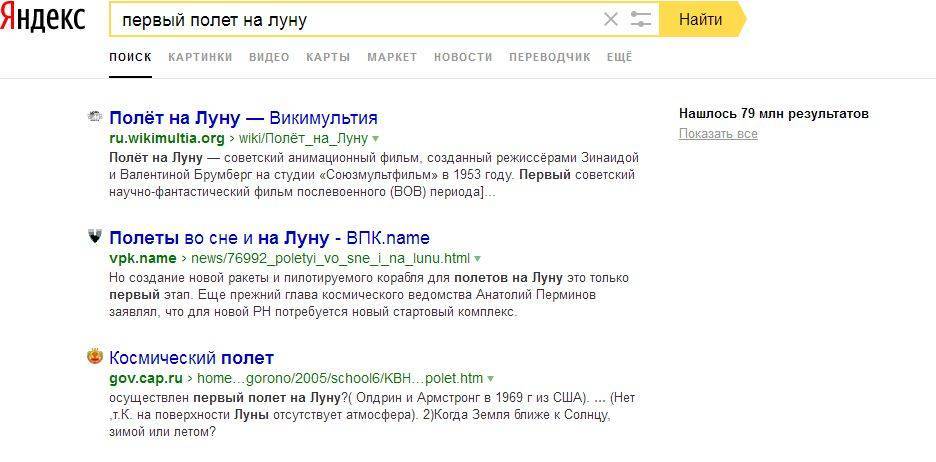The height and width of the screenshot is (462, 936).
Task: Click the Wikimultia result favicon
Action: click(x=95, y=117)
